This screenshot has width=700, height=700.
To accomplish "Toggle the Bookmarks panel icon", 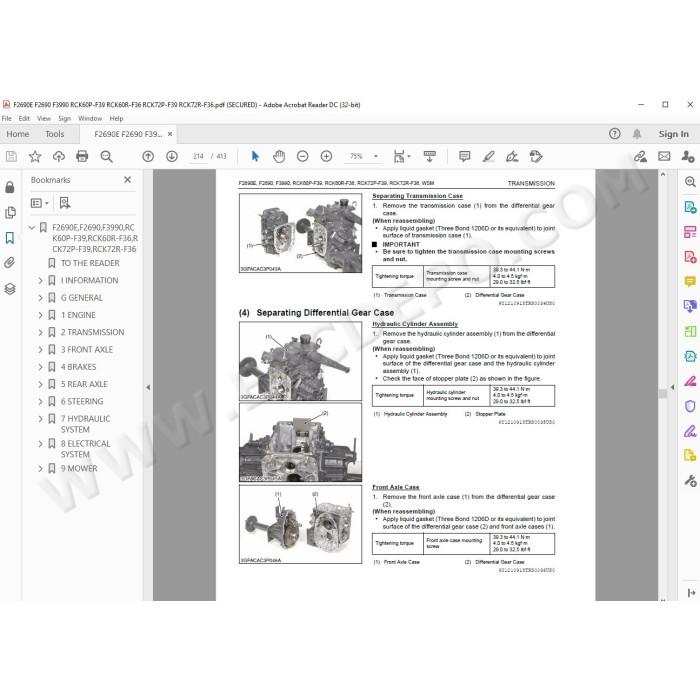I will 10,238.
